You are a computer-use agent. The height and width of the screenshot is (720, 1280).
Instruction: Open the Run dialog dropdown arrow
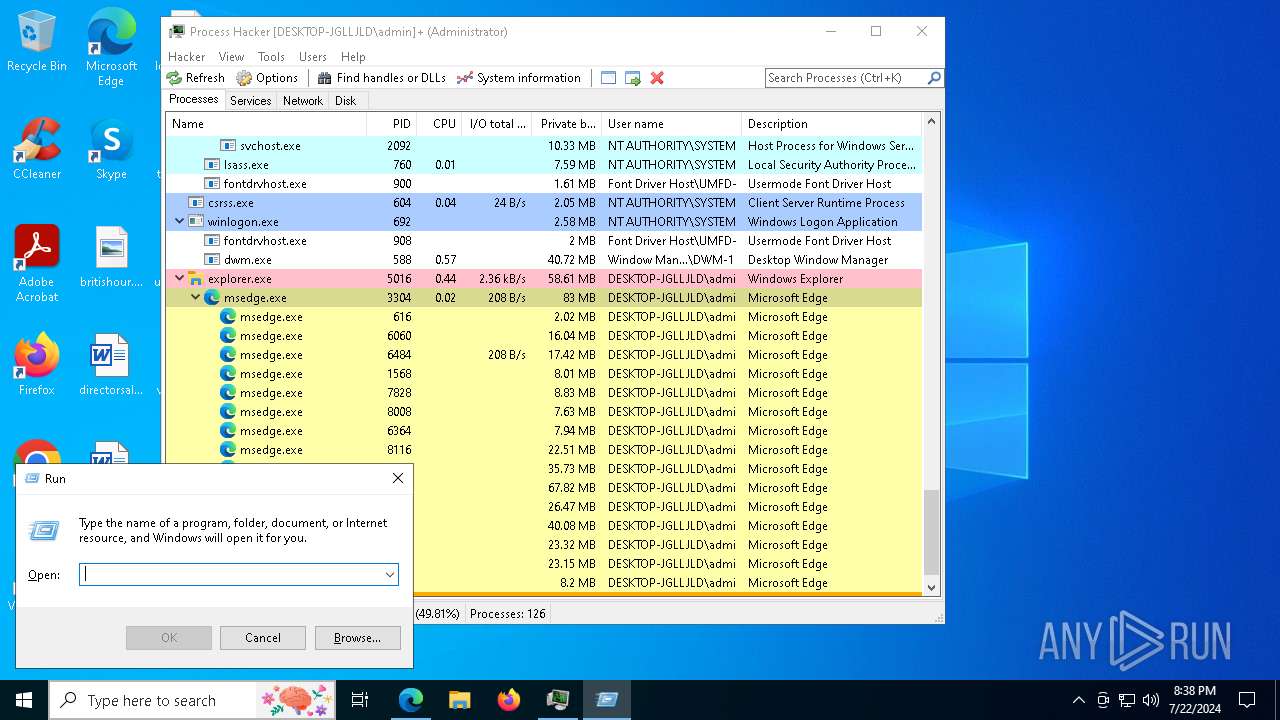389,575
